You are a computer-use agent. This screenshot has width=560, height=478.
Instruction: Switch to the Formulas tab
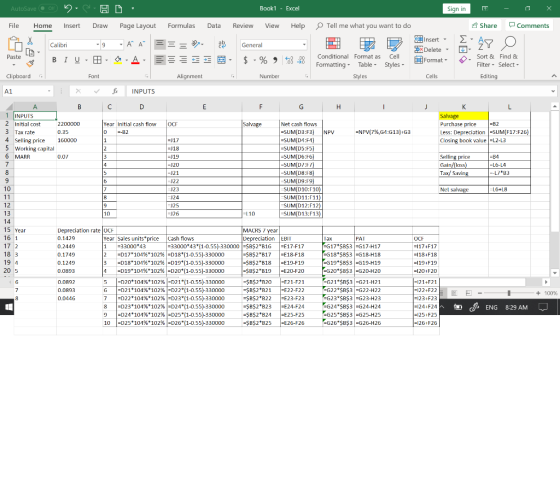pyautogui.click(x=181, y=26)
